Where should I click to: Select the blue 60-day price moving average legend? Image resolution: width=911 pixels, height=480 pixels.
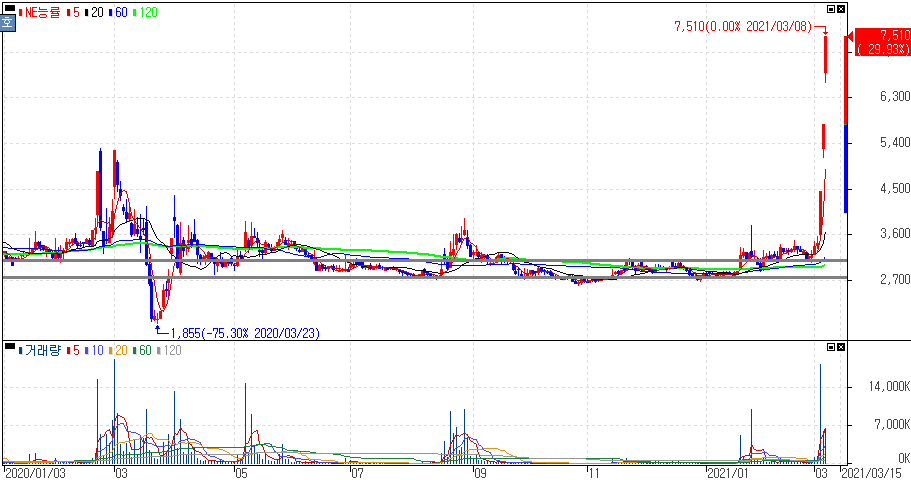point(118,12)
